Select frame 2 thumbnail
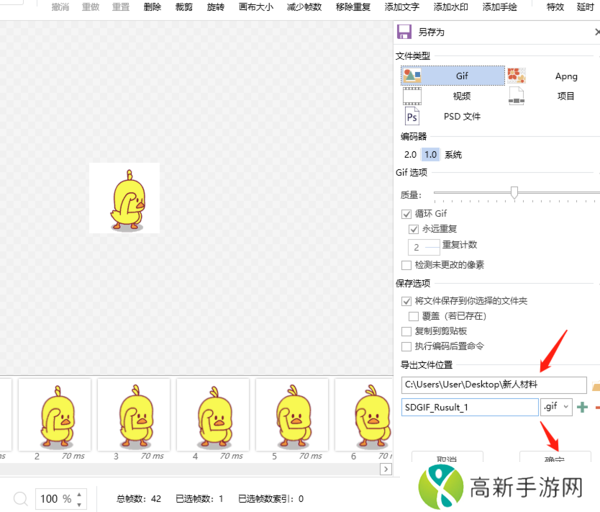The height and width of the screenshot is (512, 600). coord(55,415)
